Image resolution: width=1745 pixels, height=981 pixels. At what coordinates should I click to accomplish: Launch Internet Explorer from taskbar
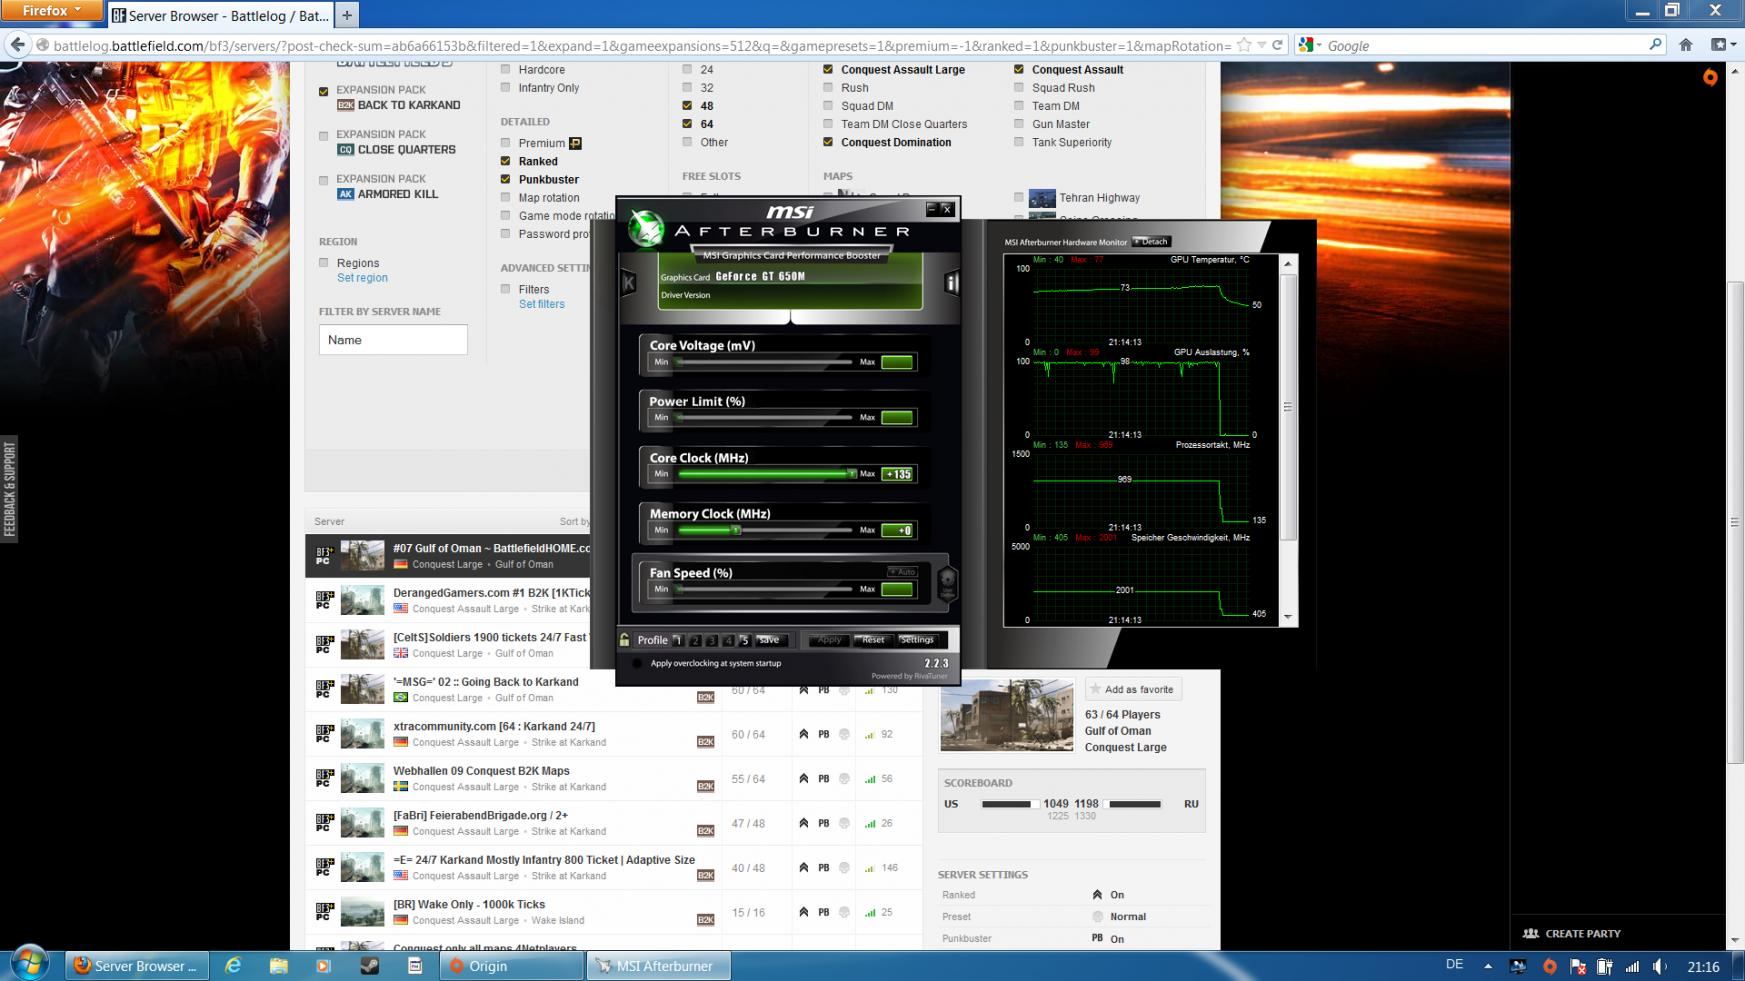[x=233, y=966]
